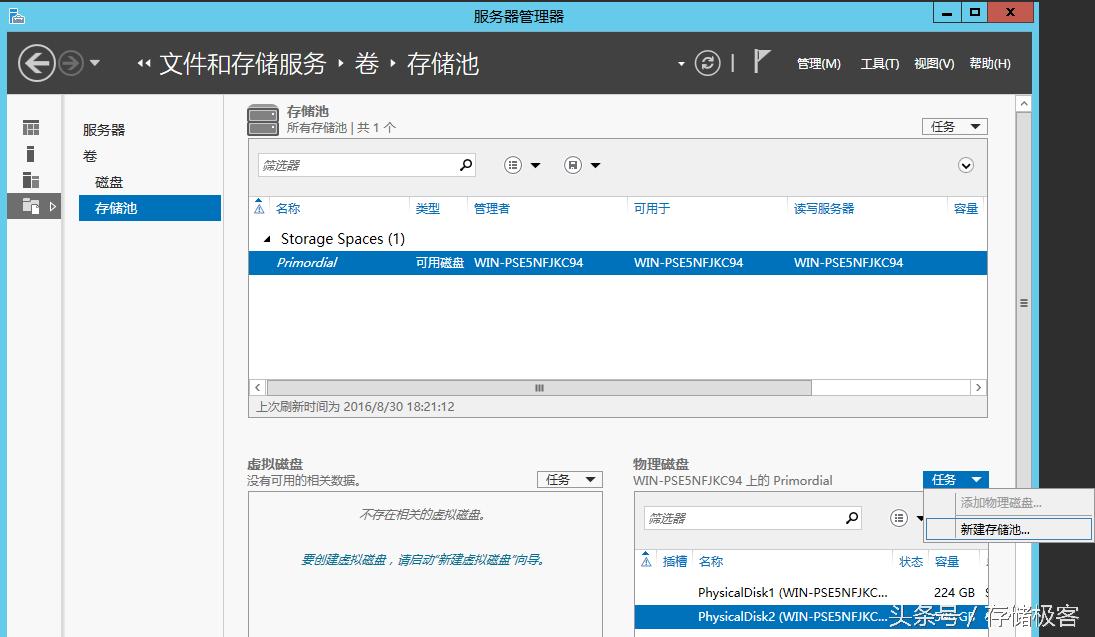Collapse the storage pools detail section chevron
This screenshot has height=637, width=1095.
(x=966, y=164)
